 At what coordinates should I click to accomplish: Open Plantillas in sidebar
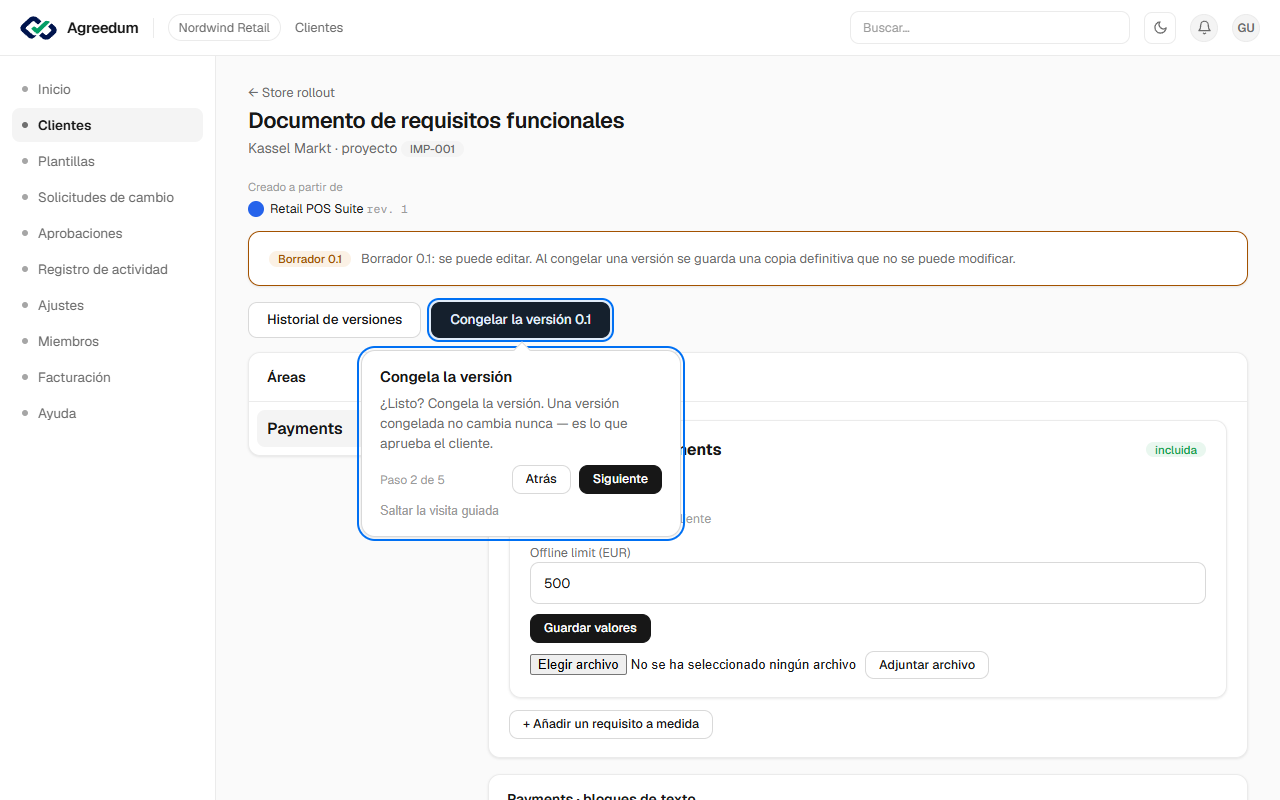[107, 161]
